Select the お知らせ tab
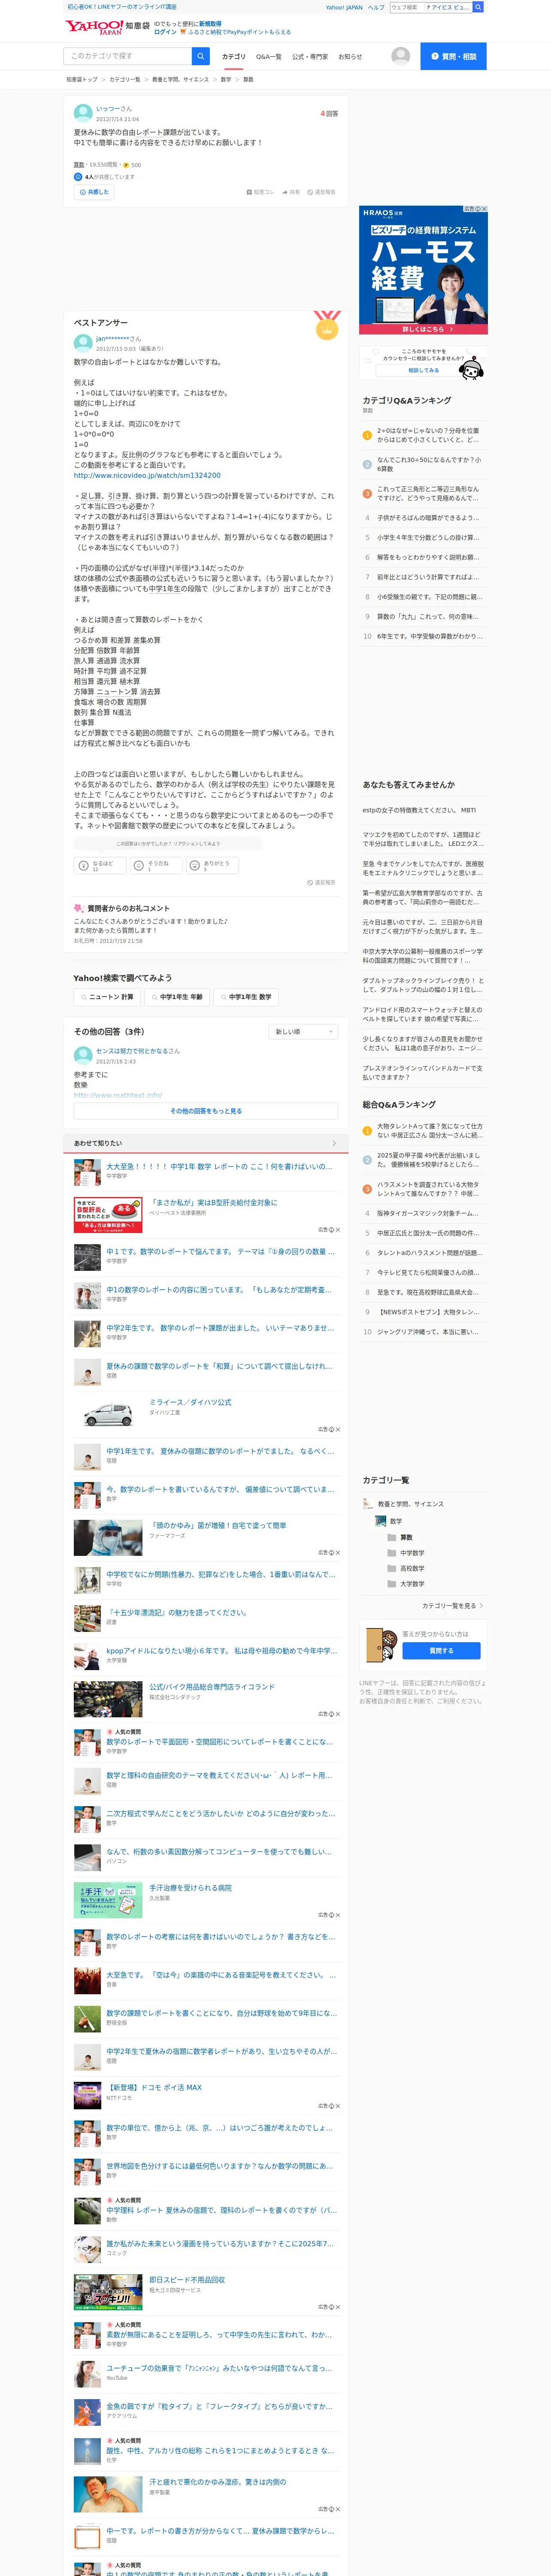The height and width of the screenshot is (2576, 551). [x=350, y=57]
